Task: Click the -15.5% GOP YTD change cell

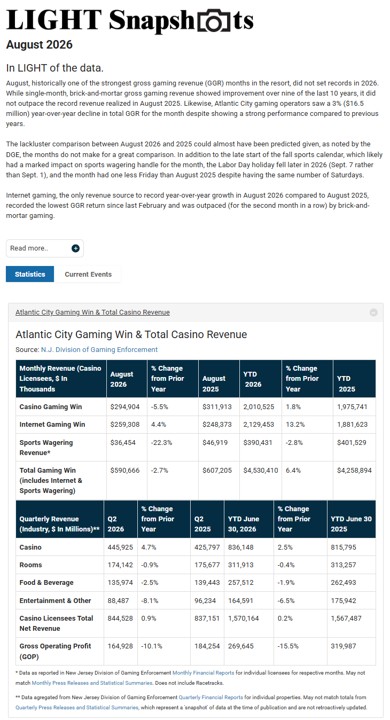Action: (288, 646)
